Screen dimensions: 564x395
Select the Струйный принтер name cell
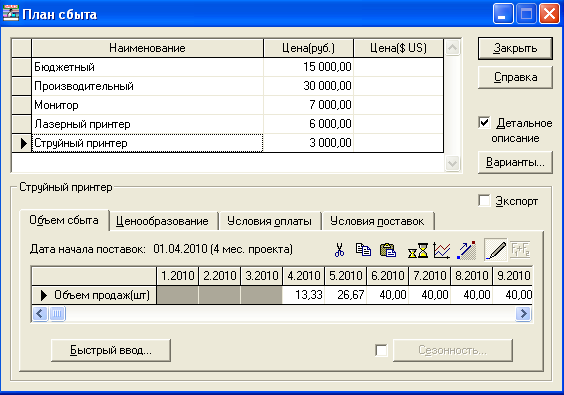(147, 143)
